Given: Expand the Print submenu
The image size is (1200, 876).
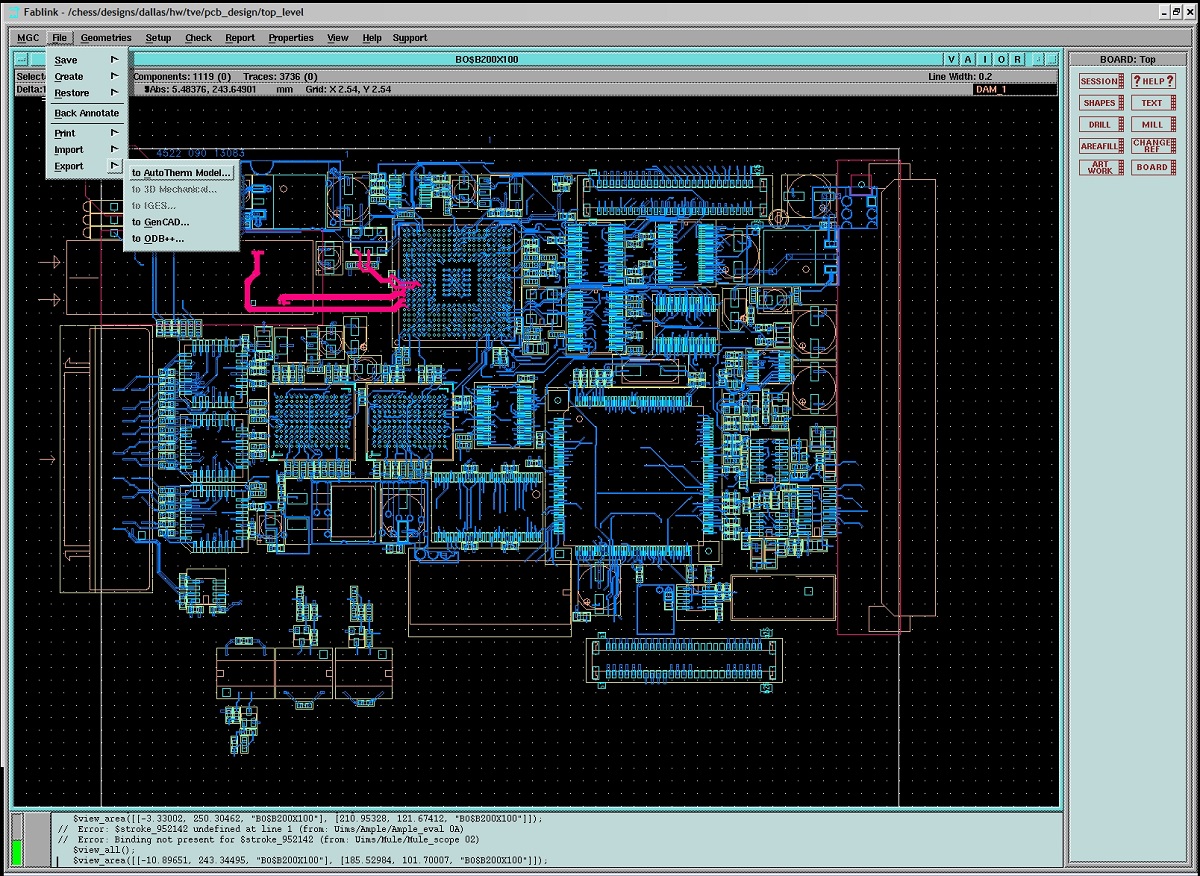Looking at the screenshot, I should coord(65,132).
